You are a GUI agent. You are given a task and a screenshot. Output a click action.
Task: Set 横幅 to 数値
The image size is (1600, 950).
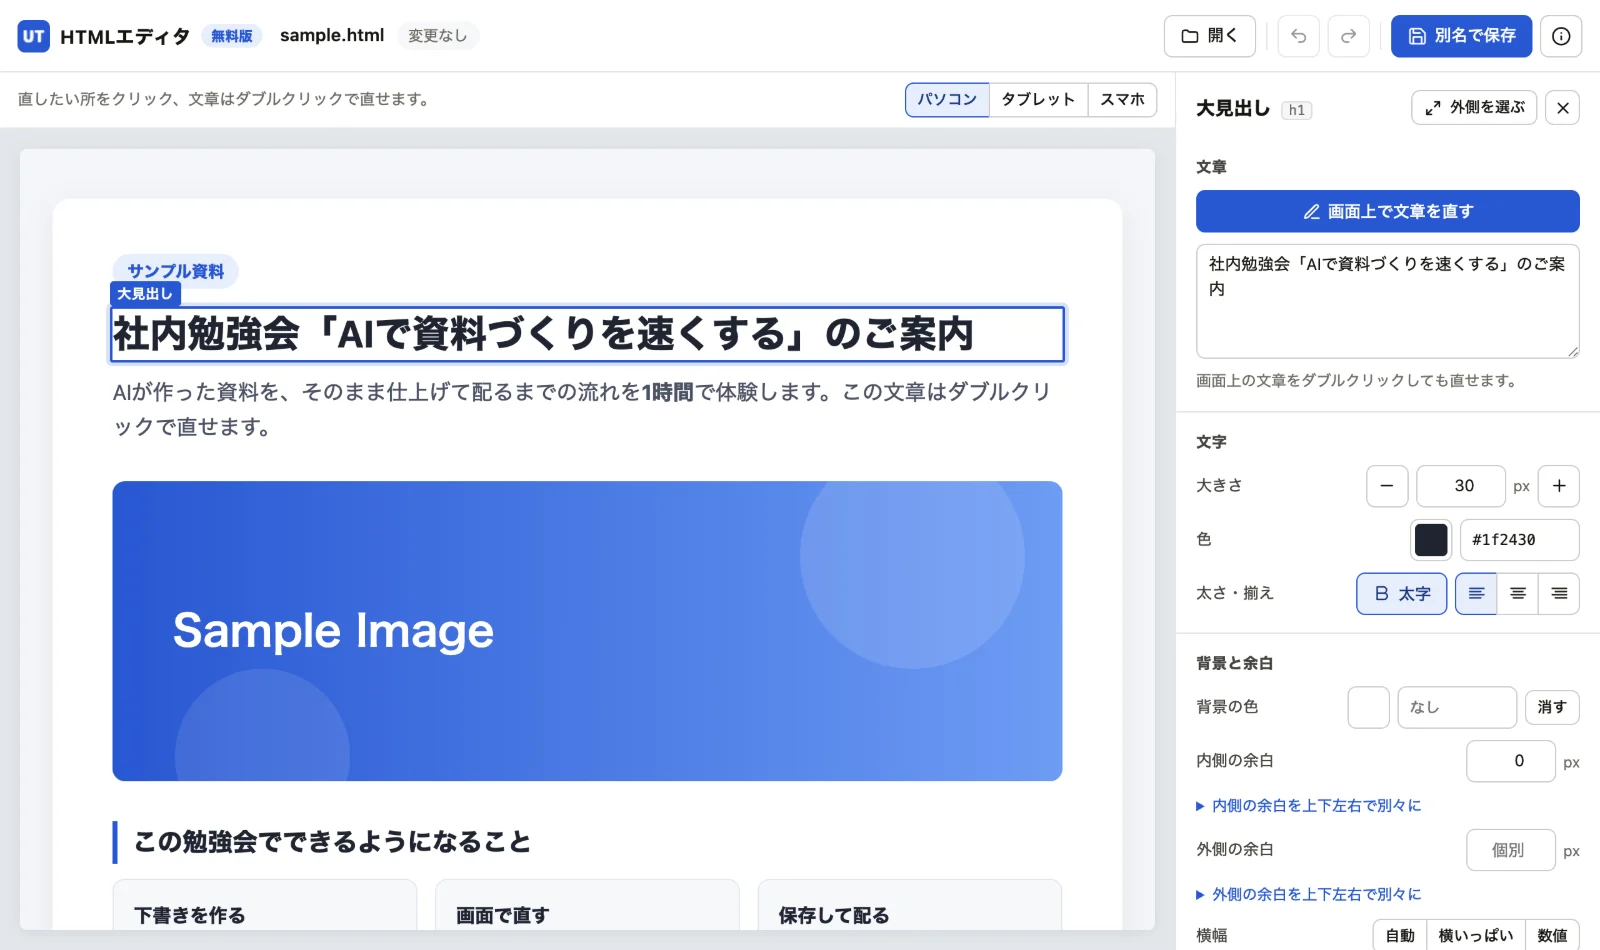pos(1552,935)
